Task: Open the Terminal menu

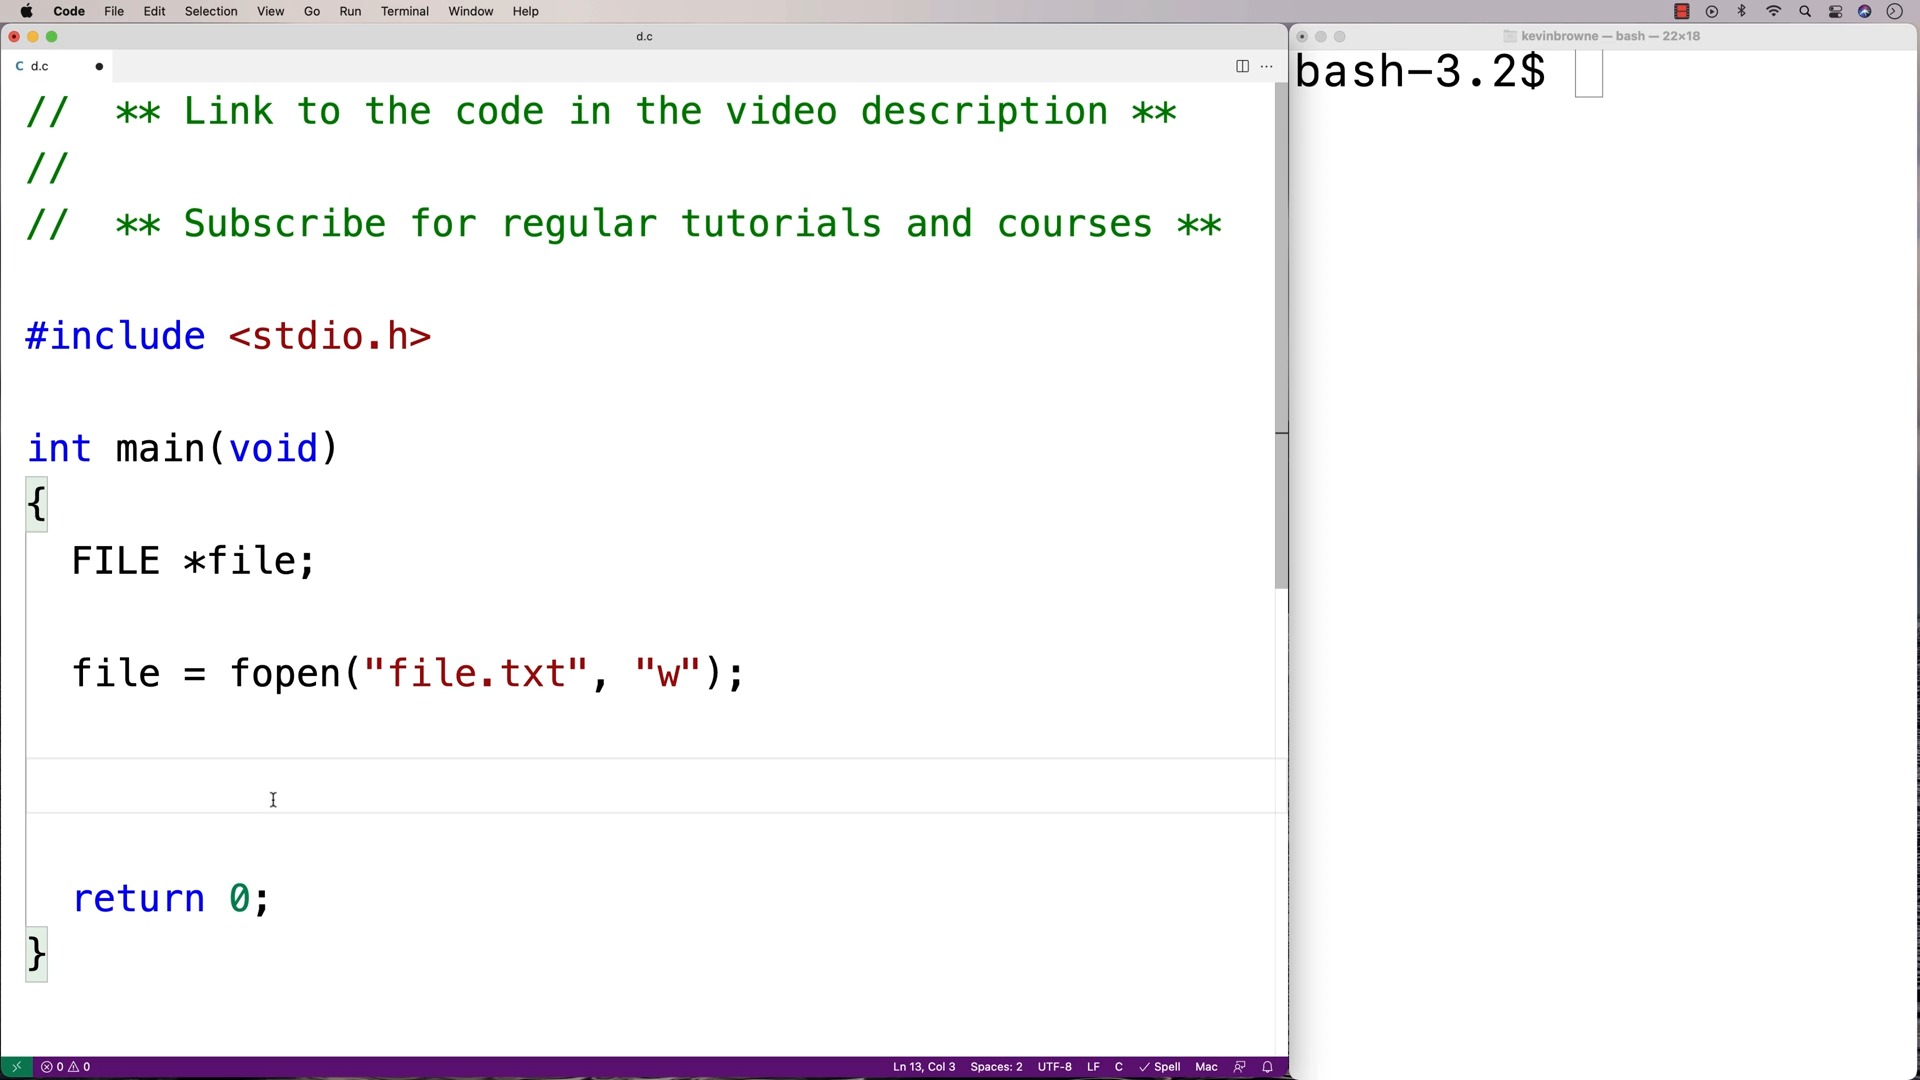Action: 405,12
